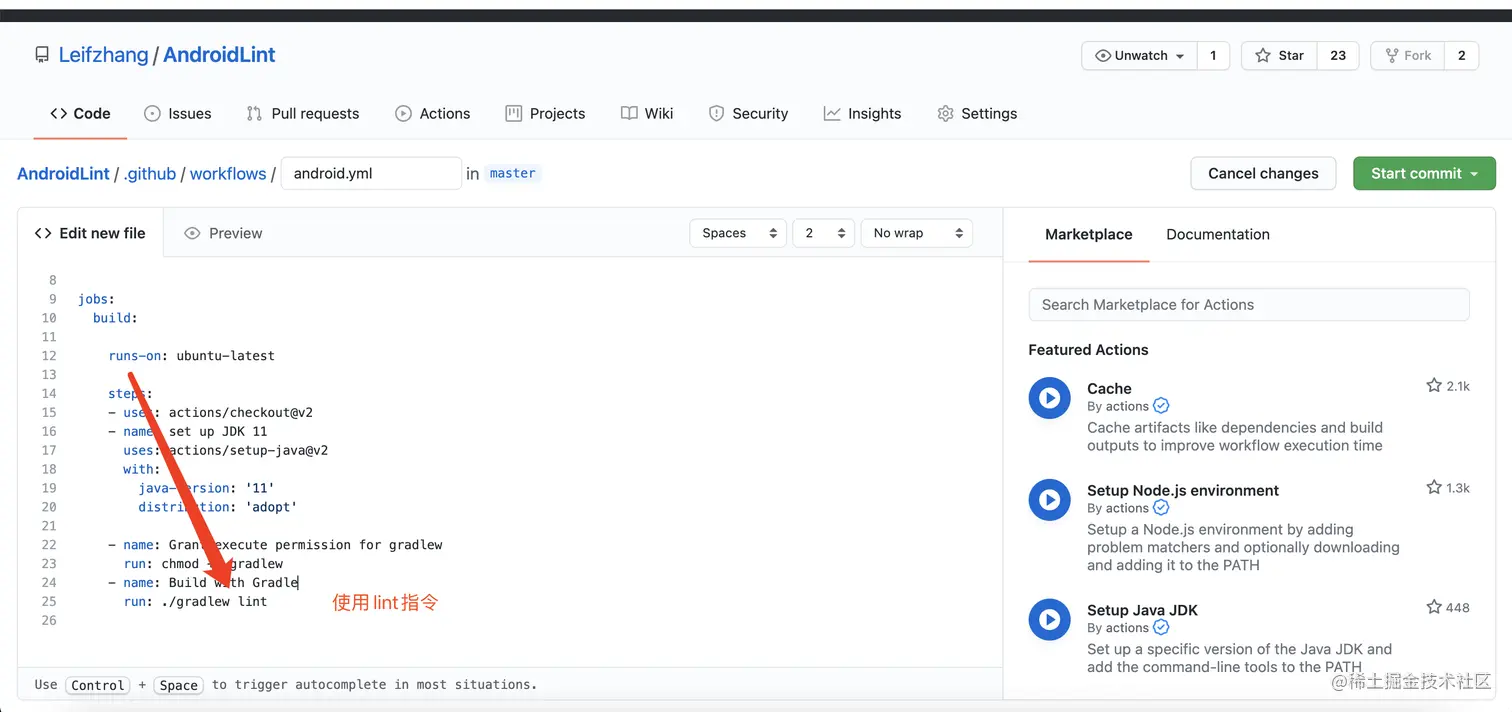Click the code line 'jobs:'

tap(96, 299)
